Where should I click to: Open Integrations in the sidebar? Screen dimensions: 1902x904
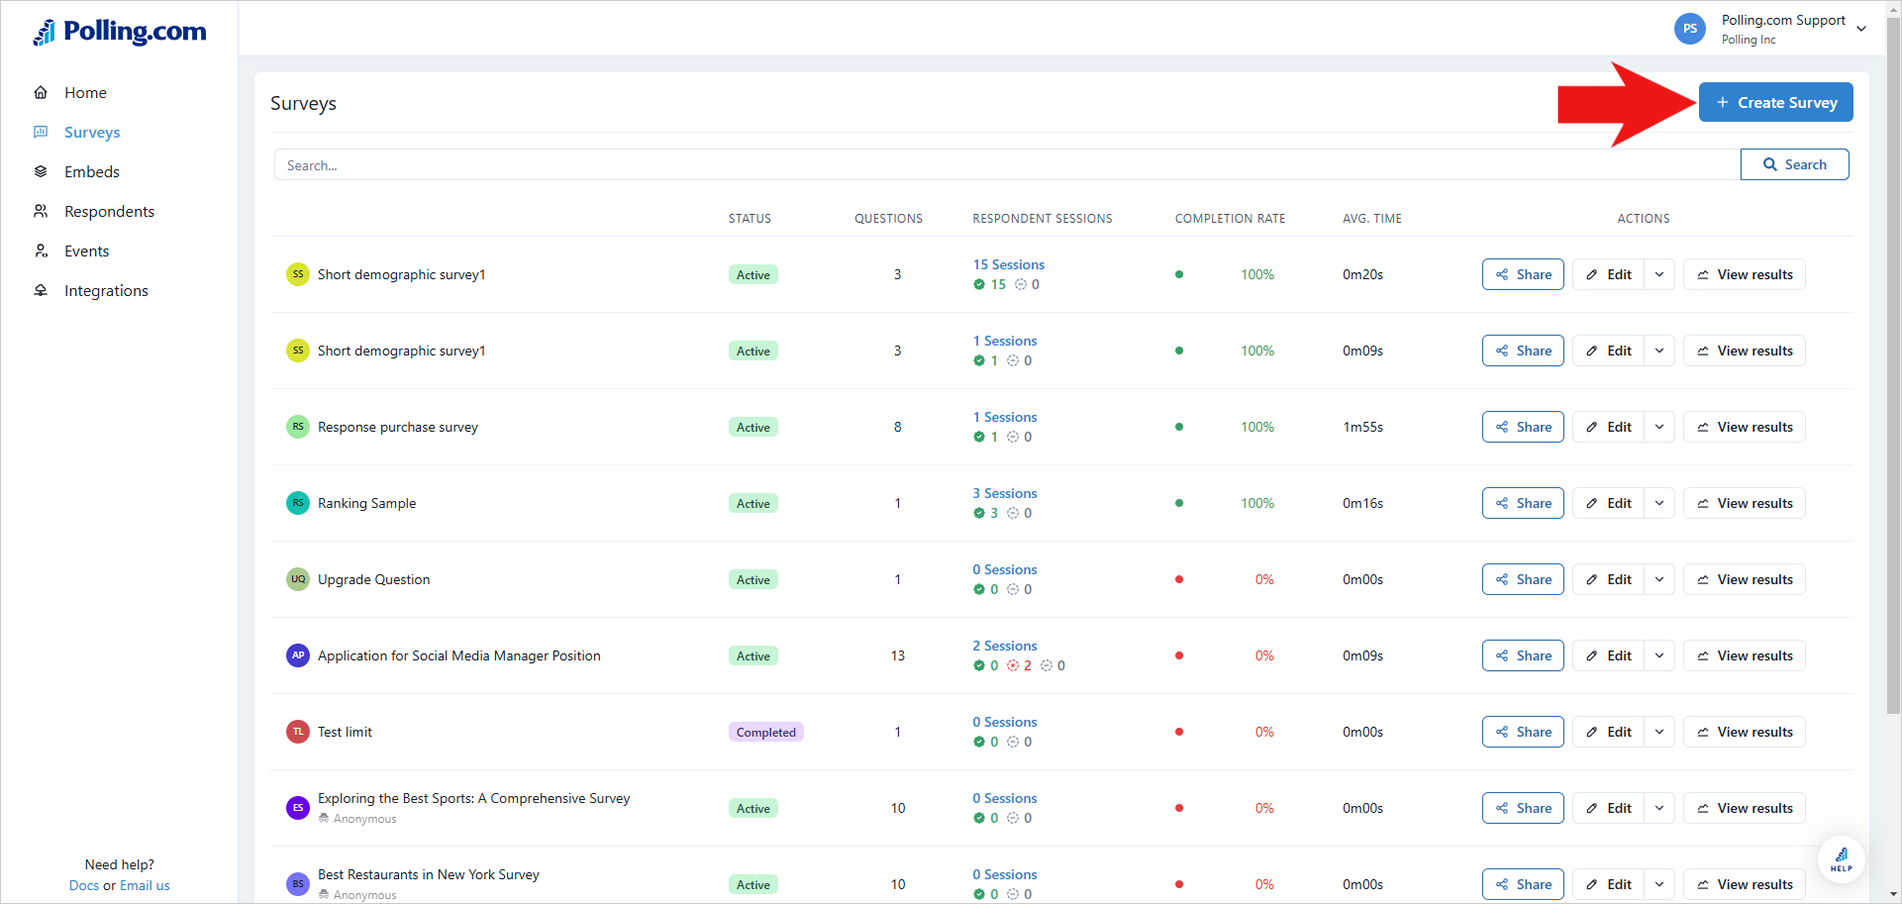106,291
